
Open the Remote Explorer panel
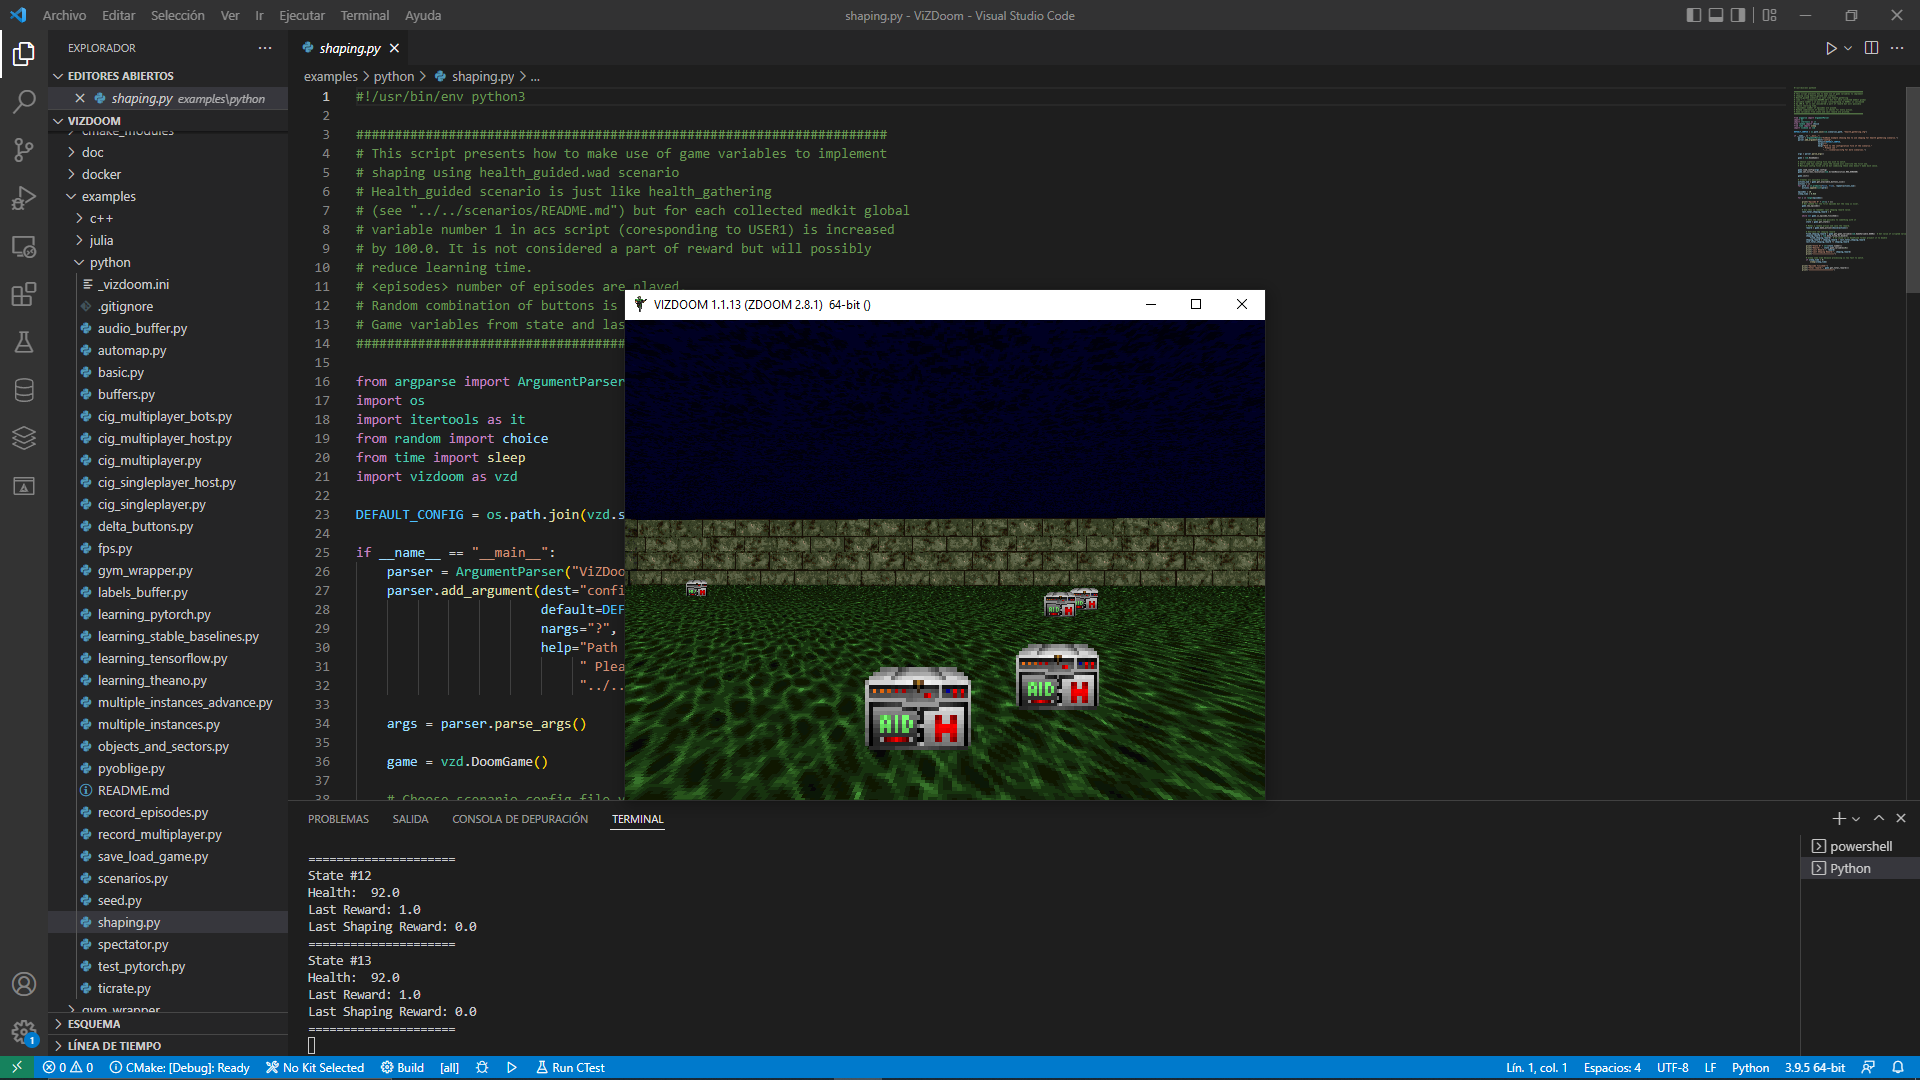[x=24, y=246]
